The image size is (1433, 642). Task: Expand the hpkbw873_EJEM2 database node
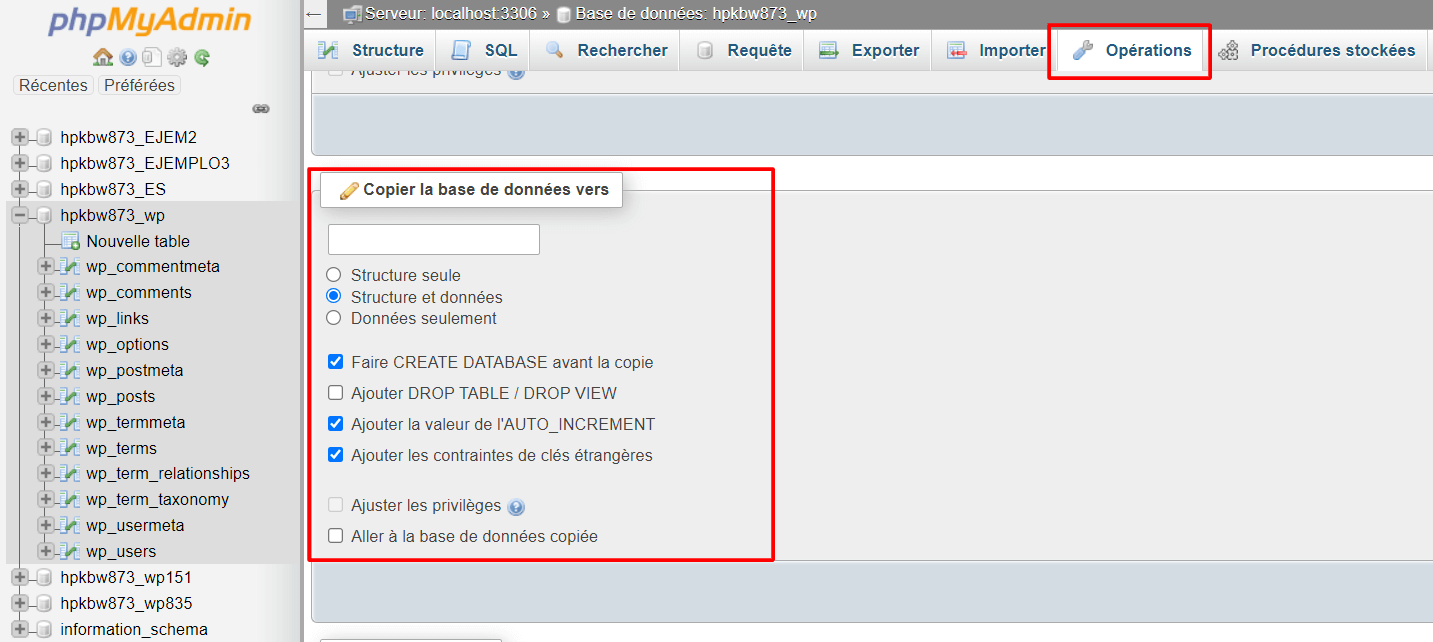click(19, 137)
